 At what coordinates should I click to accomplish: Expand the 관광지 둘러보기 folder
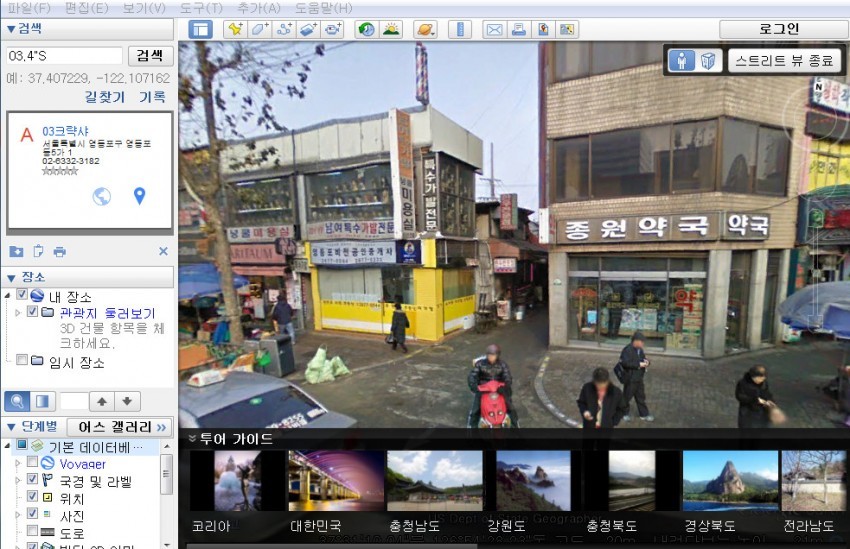coord(17,313)
